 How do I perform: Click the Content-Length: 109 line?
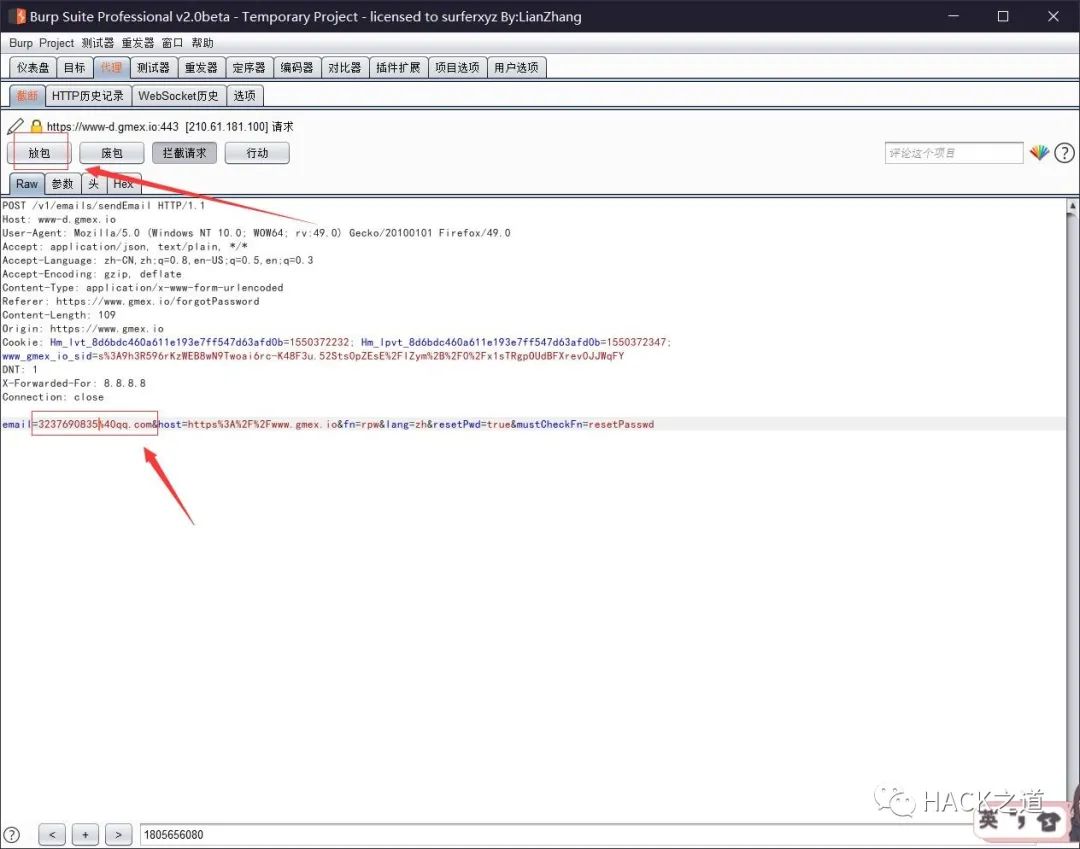click(x=59, y=315)
